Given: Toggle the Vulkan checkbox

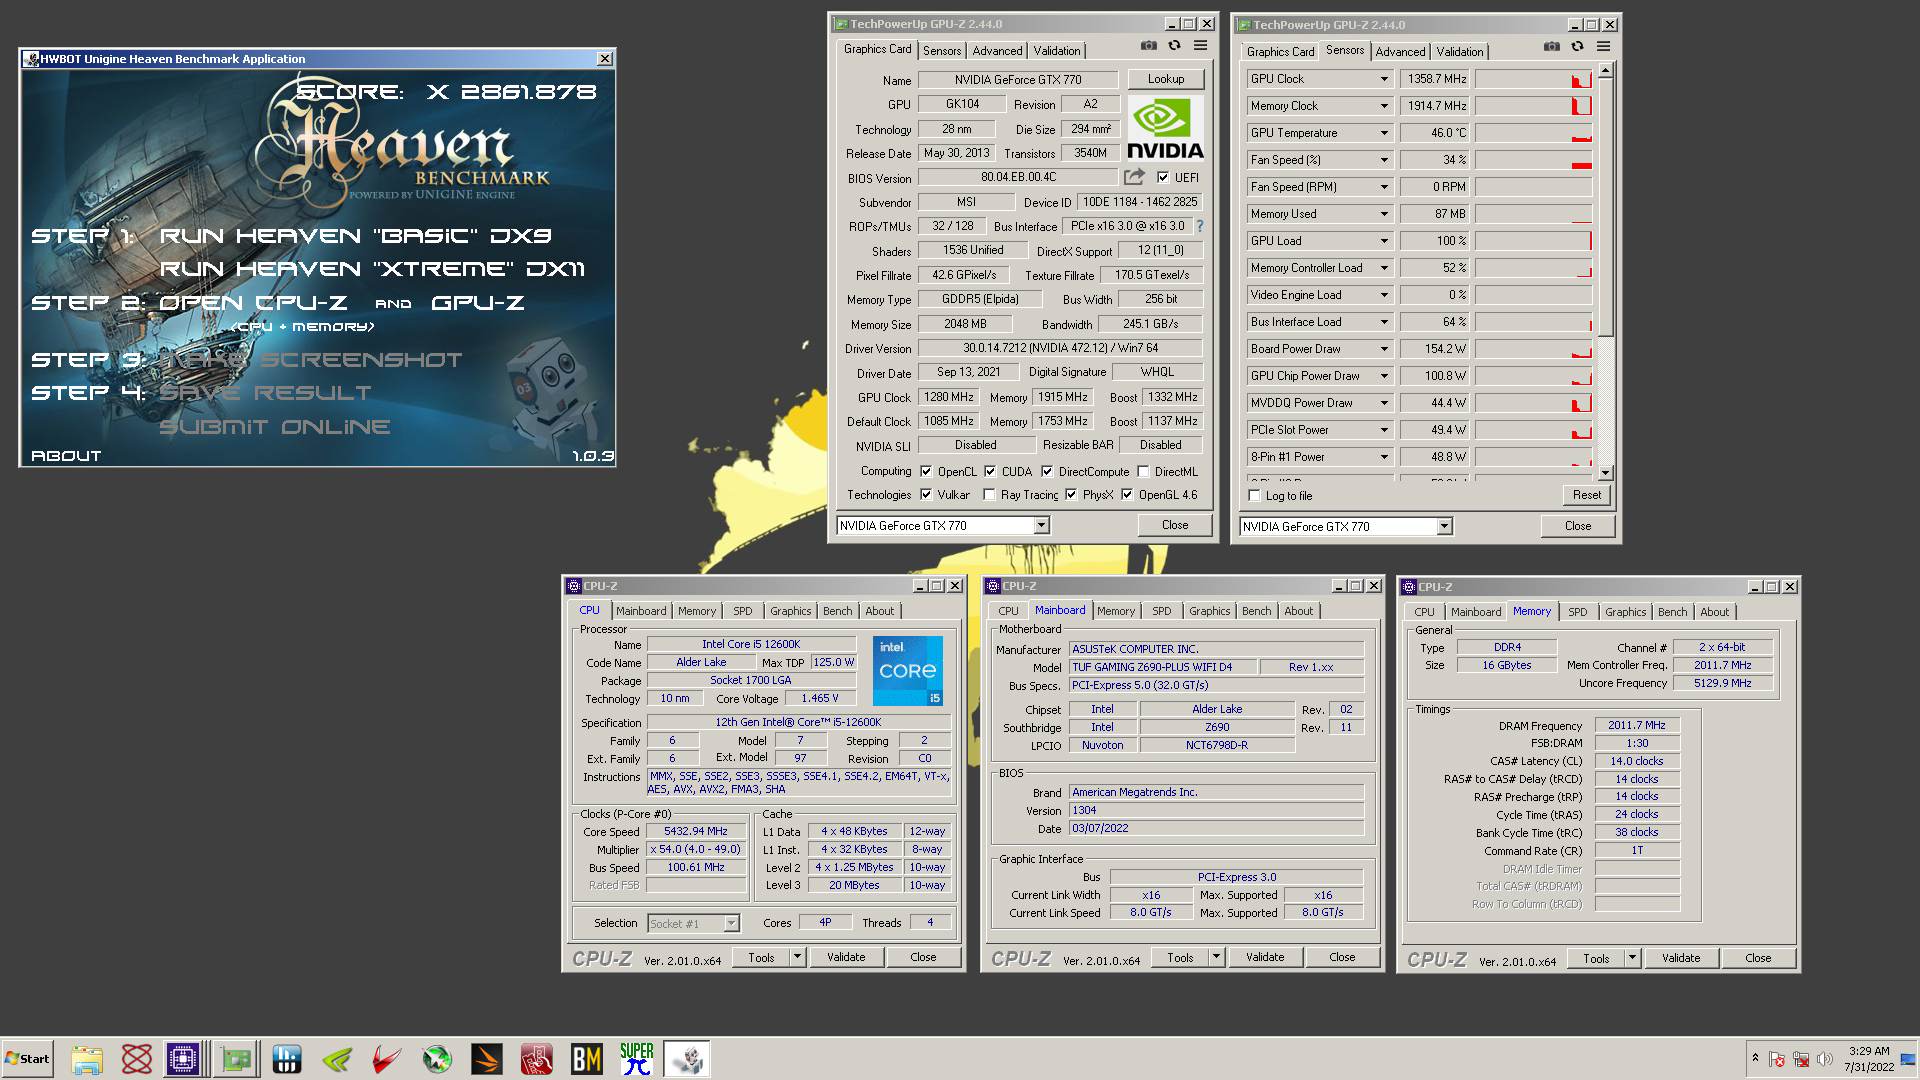Looking at the screenshot, I should 926,495.
